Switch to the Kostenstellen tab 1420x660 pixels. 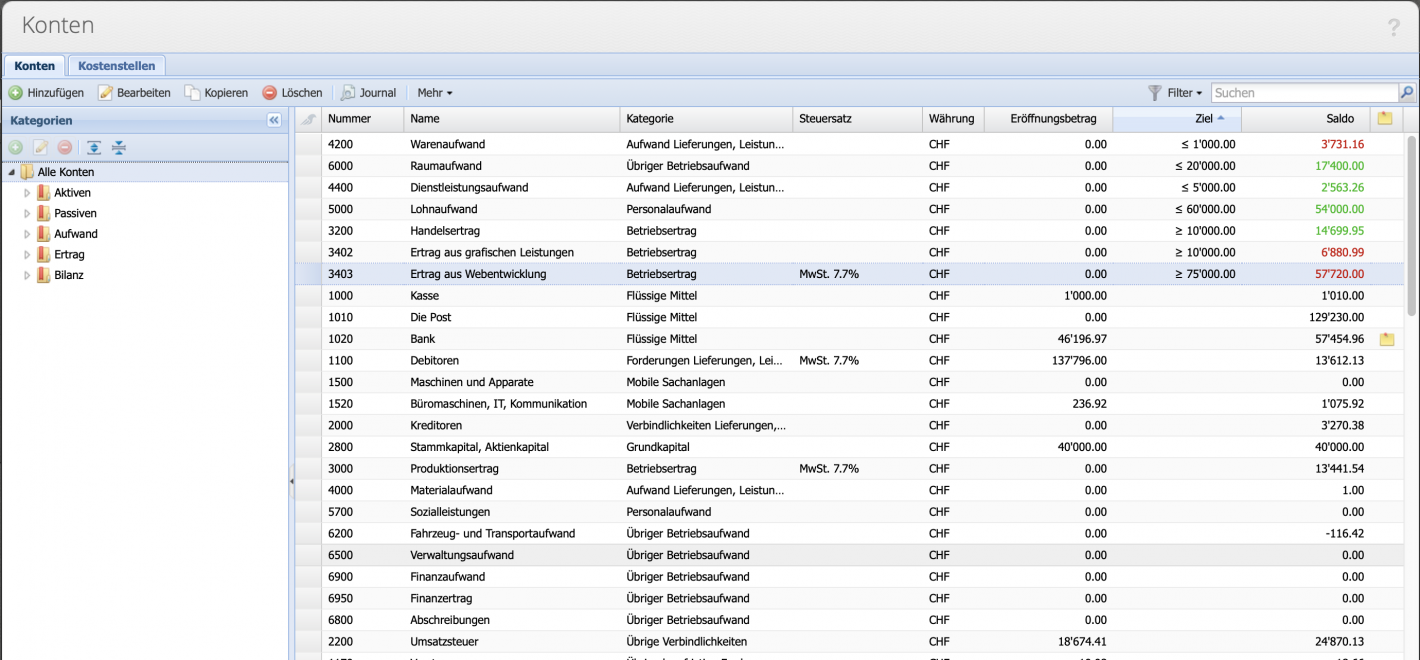(x=117, y=65)
